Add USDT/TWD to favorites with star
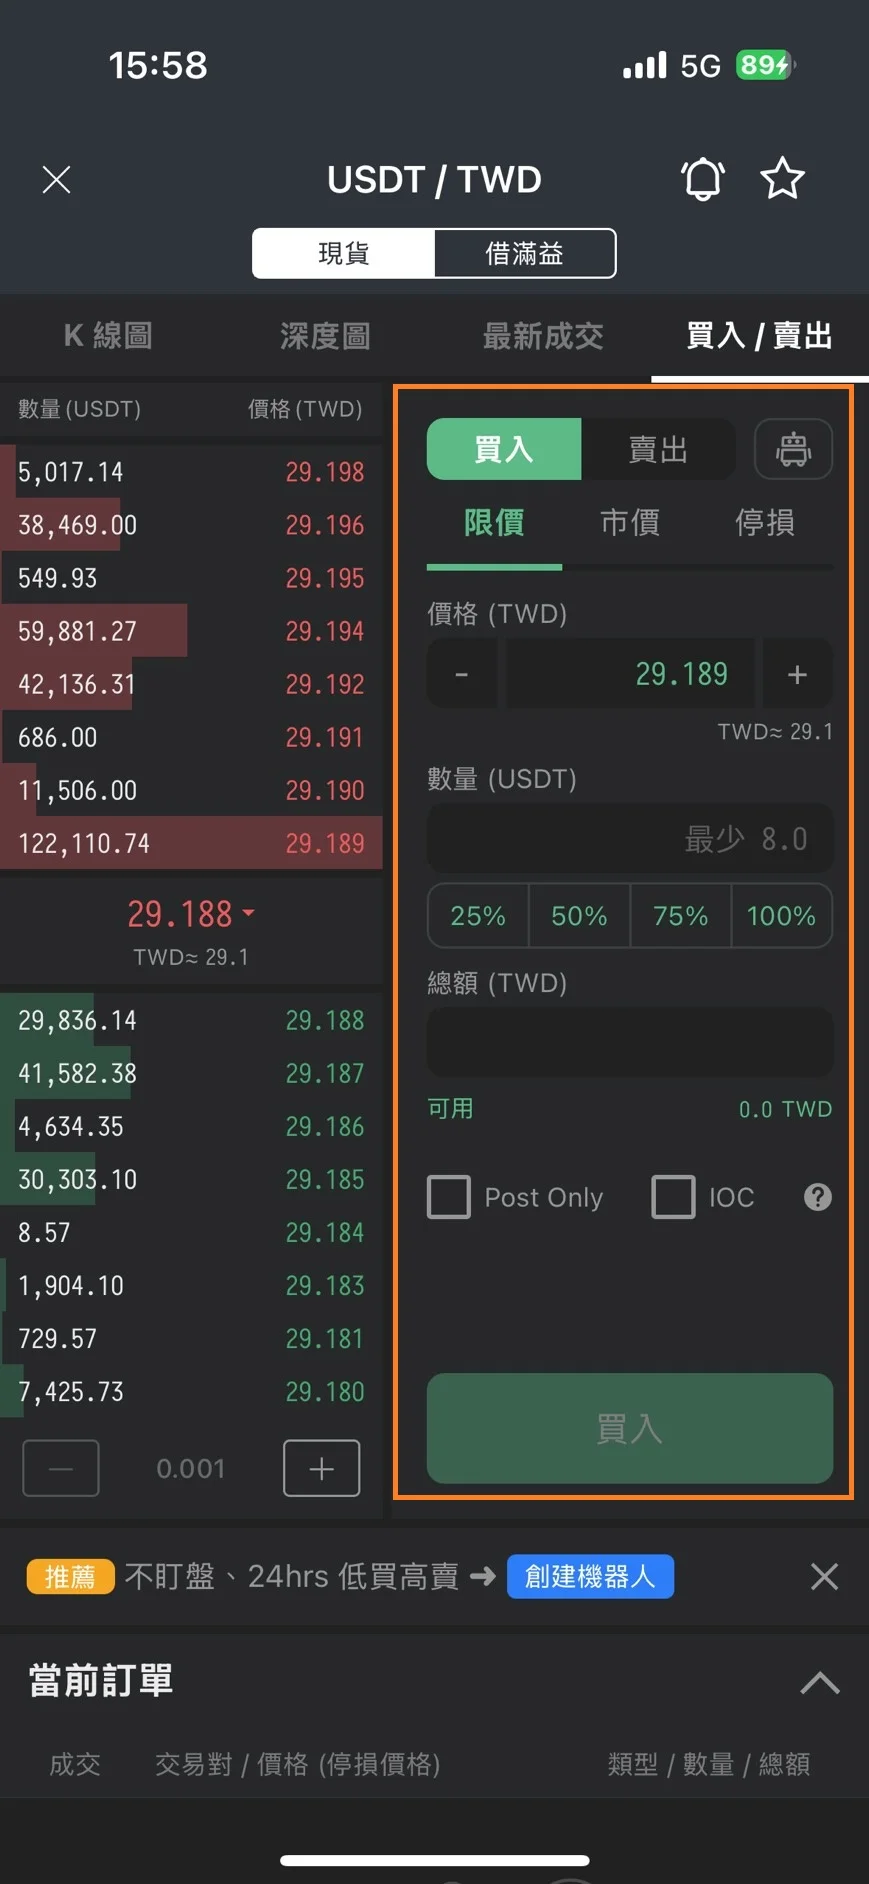 point(782,180)
